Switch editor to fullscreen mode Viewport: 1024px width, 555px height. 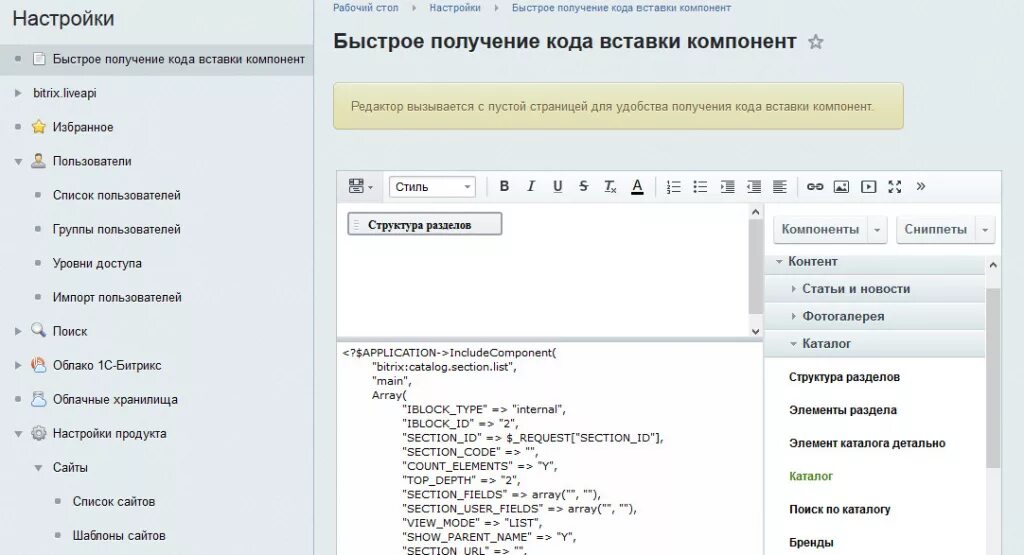pyautogui.click(x=895, y=187)
